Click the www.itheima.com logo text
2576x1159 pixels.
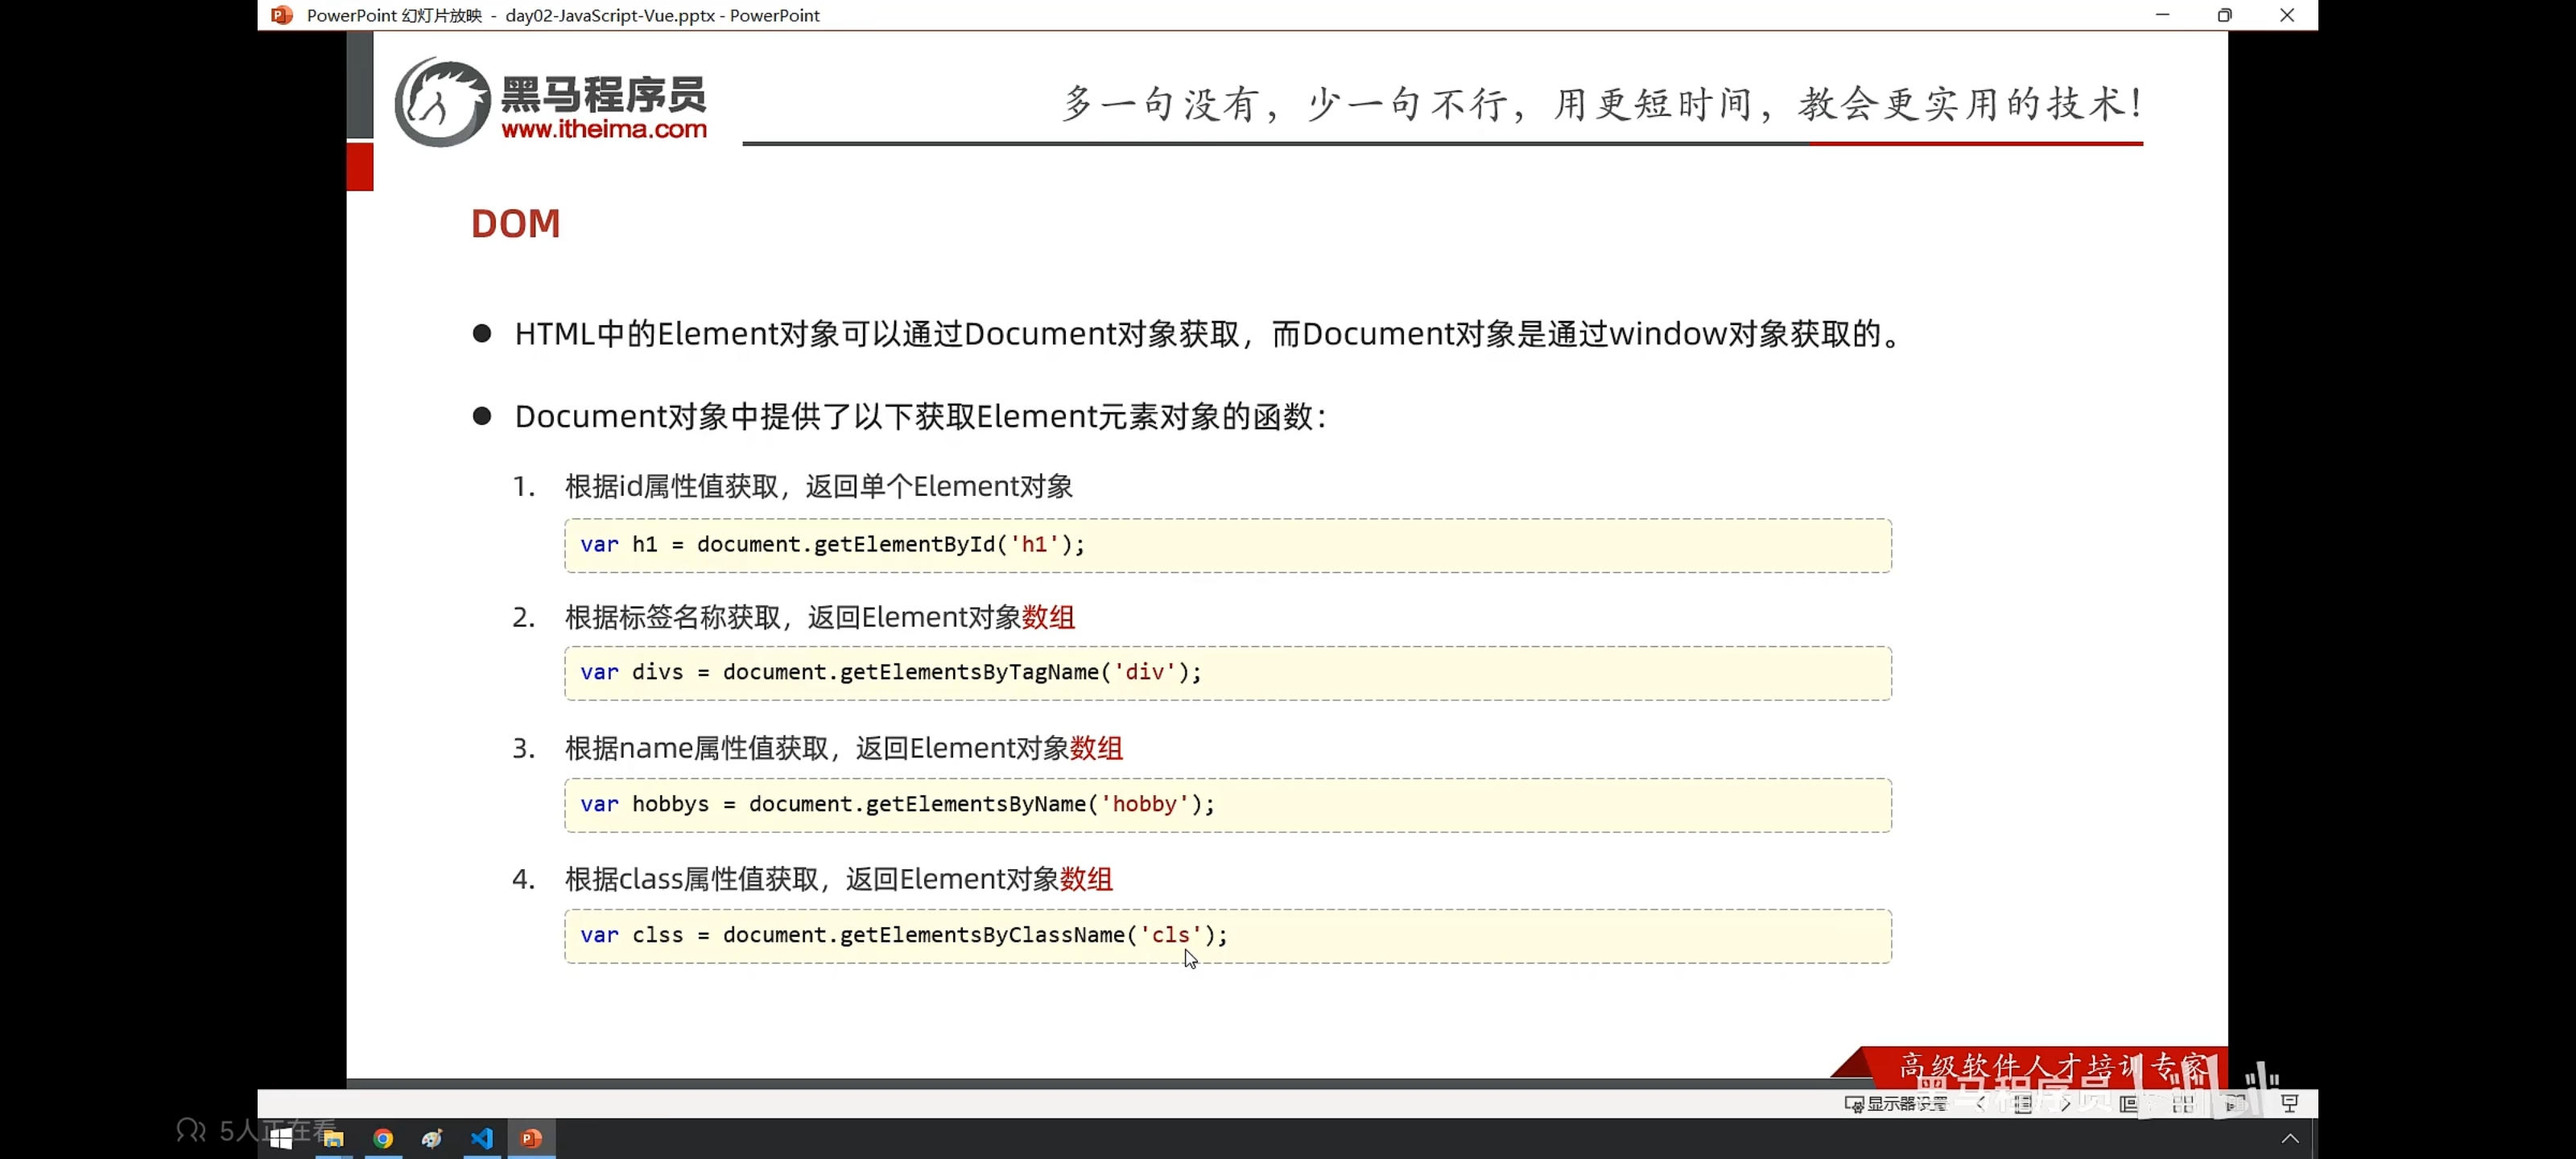pyautogui.click(x=604, y=129)
